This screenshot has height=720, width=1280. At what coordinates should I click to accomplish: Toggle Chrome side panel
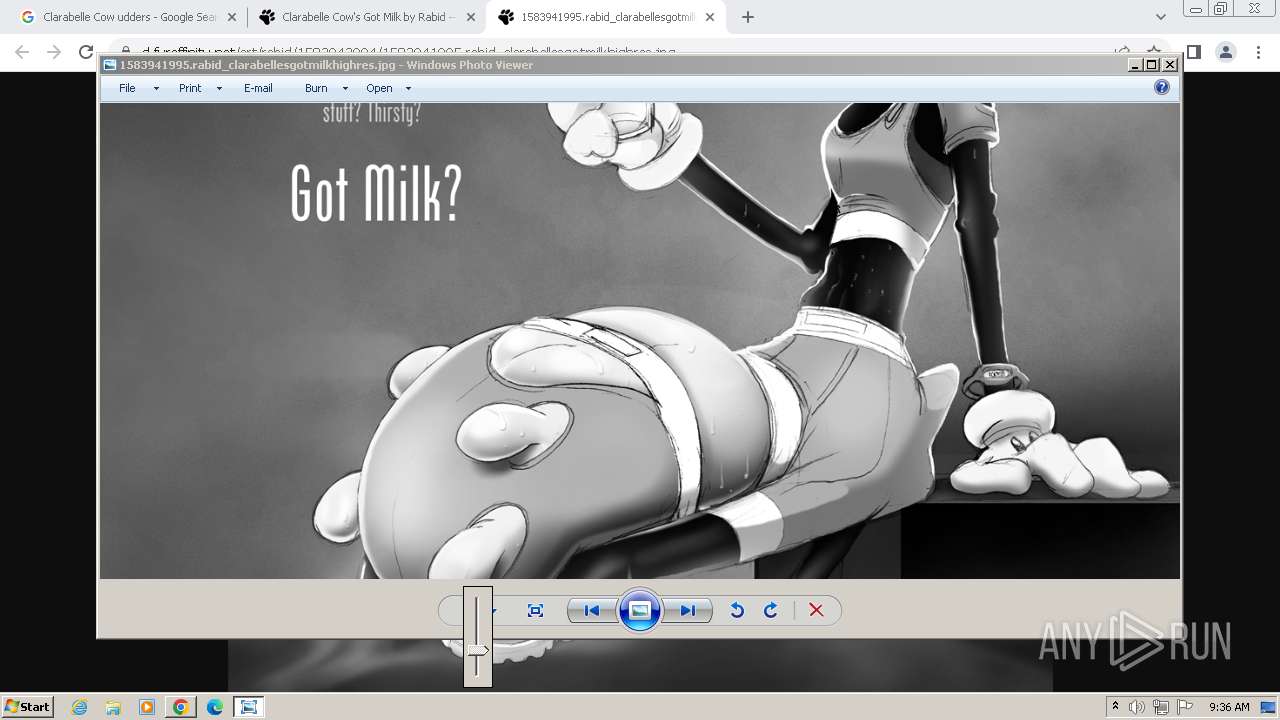point(1193,52)
